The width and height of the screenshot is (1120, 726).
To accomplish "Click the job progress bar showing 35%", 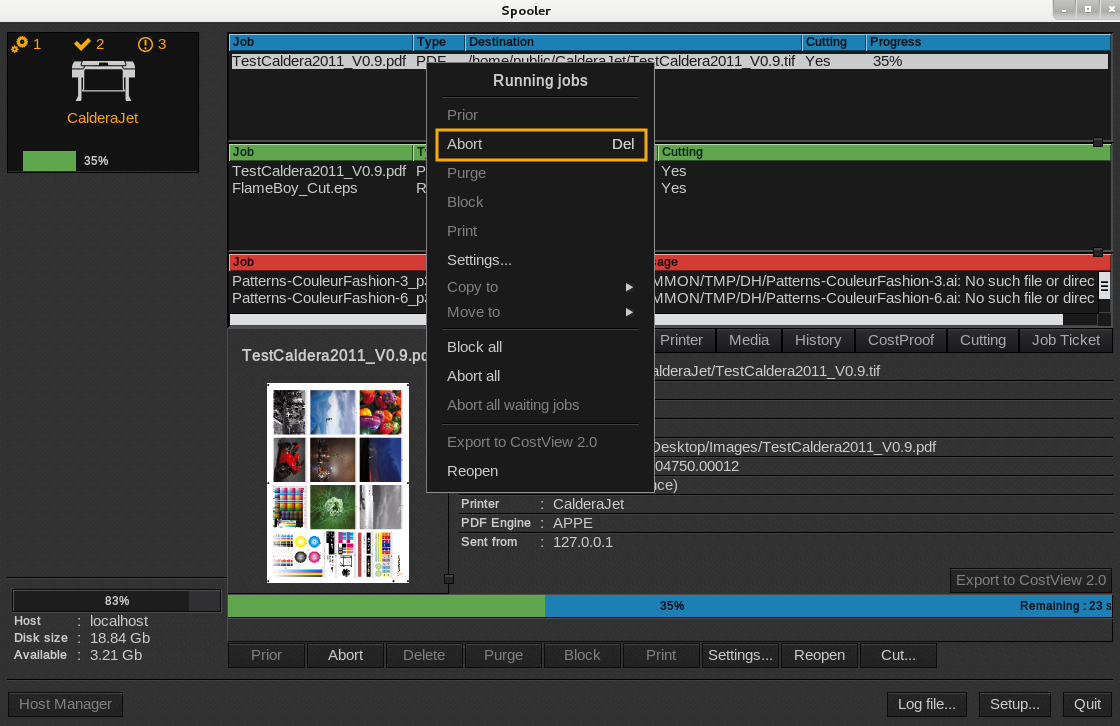I will point(670,606).
